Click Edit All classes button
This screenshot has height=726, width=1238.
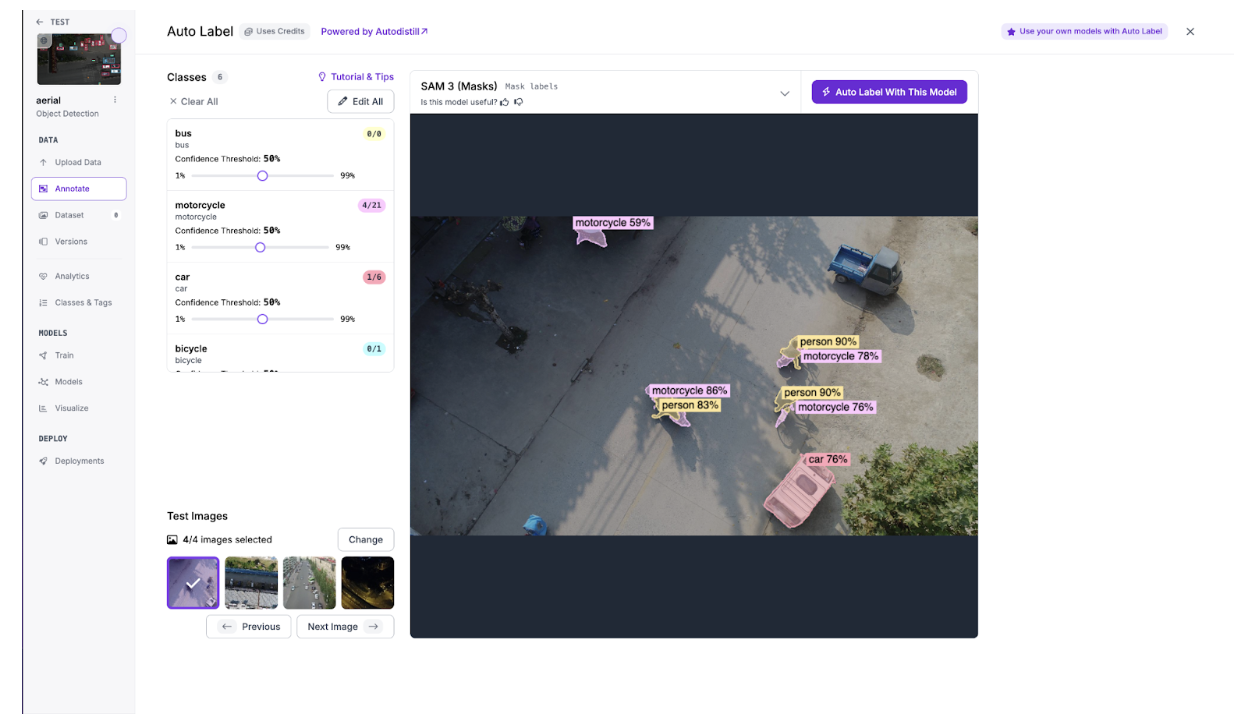(360, 102)
